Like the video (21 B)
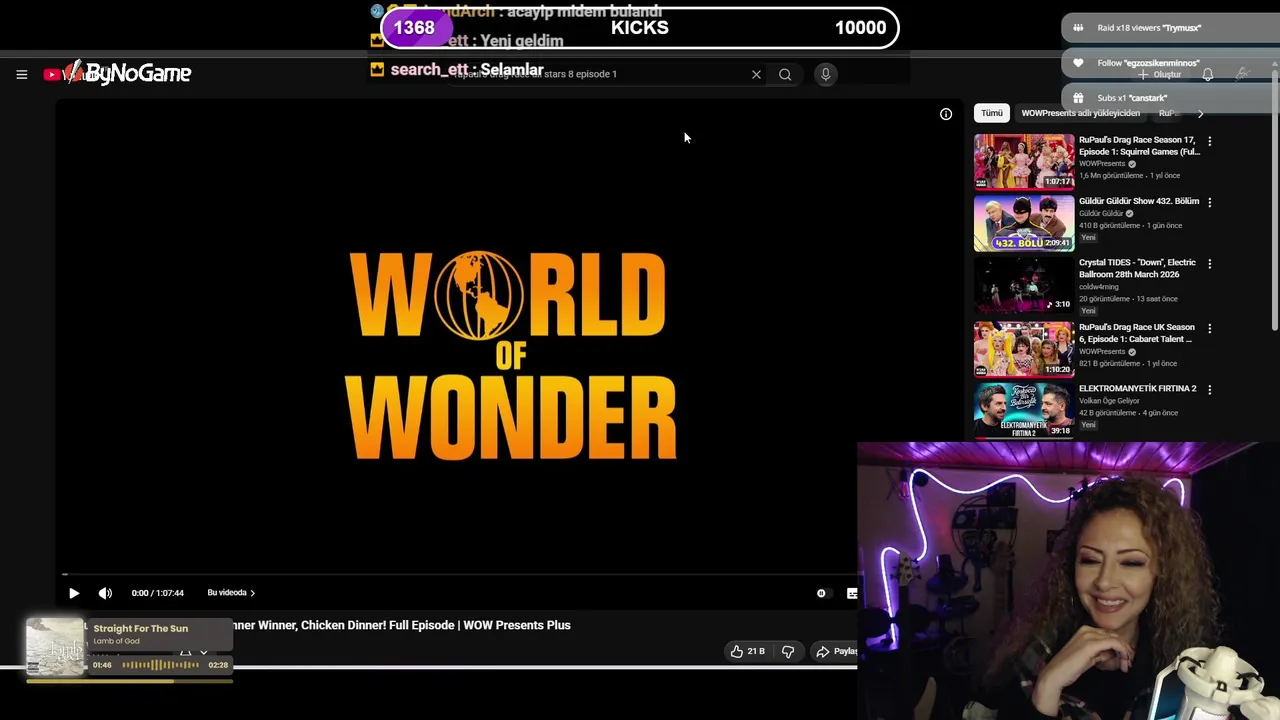The width and height of the screenshot is (1280, 720). [748, 651]
